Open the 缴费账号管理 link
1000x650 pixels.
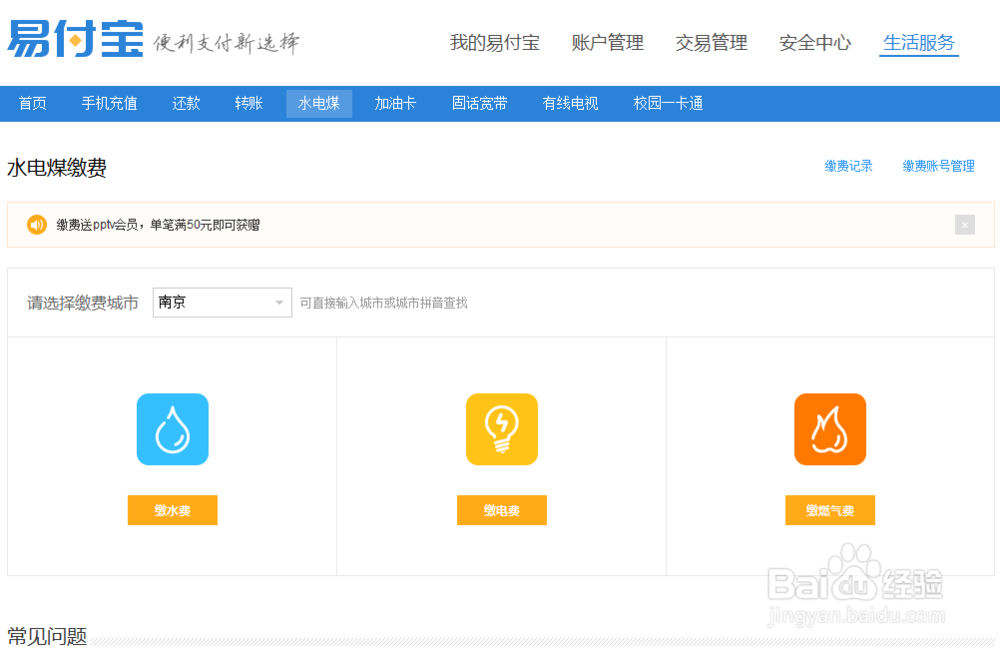tap(938, 166)
